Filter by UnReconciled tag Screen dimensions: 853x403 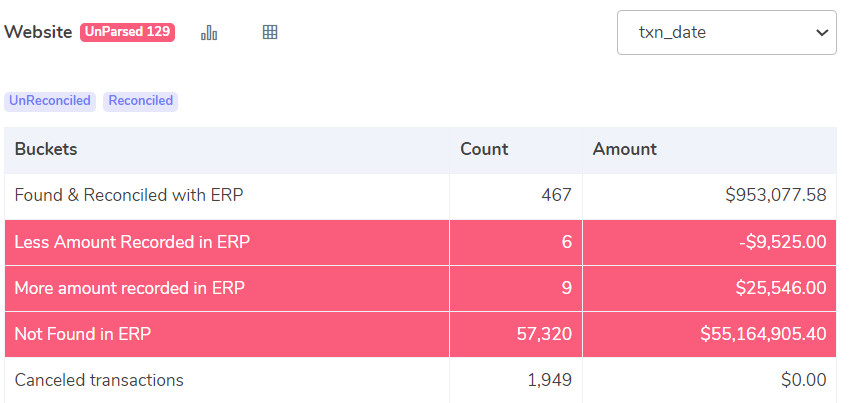click(x=50, y=101)
